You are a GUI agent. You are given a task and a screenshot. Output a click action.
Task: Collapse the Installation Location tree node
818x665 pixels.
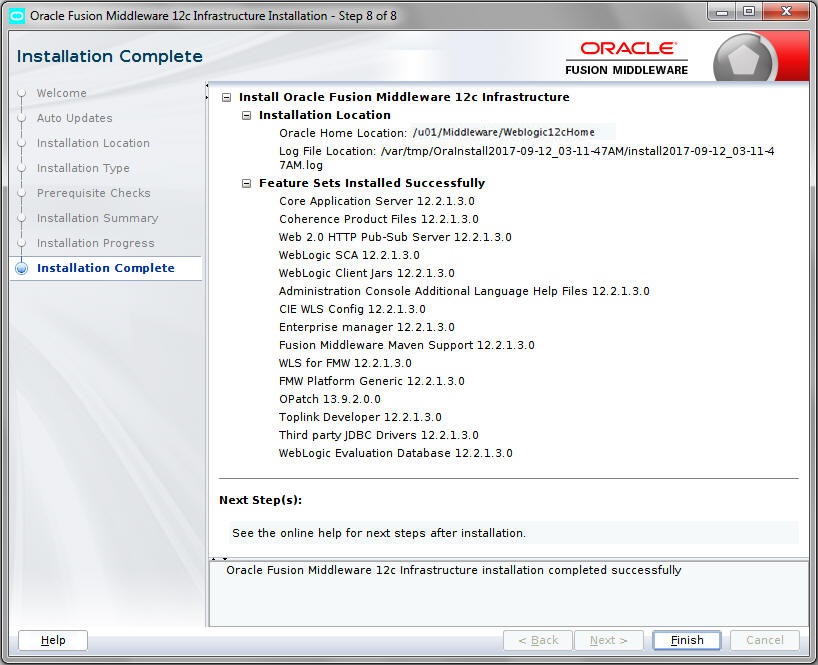click(246, 115)
